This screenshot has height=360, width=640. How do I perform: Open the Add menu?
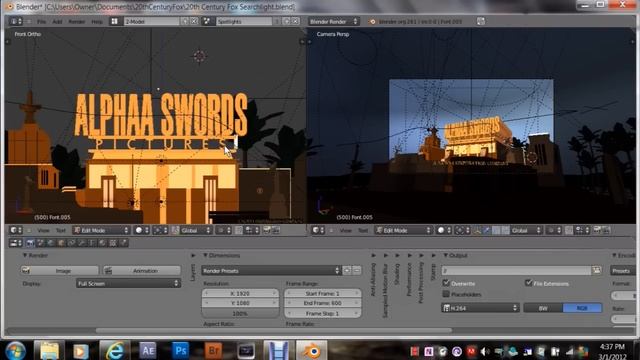click(x=57, y=21)
